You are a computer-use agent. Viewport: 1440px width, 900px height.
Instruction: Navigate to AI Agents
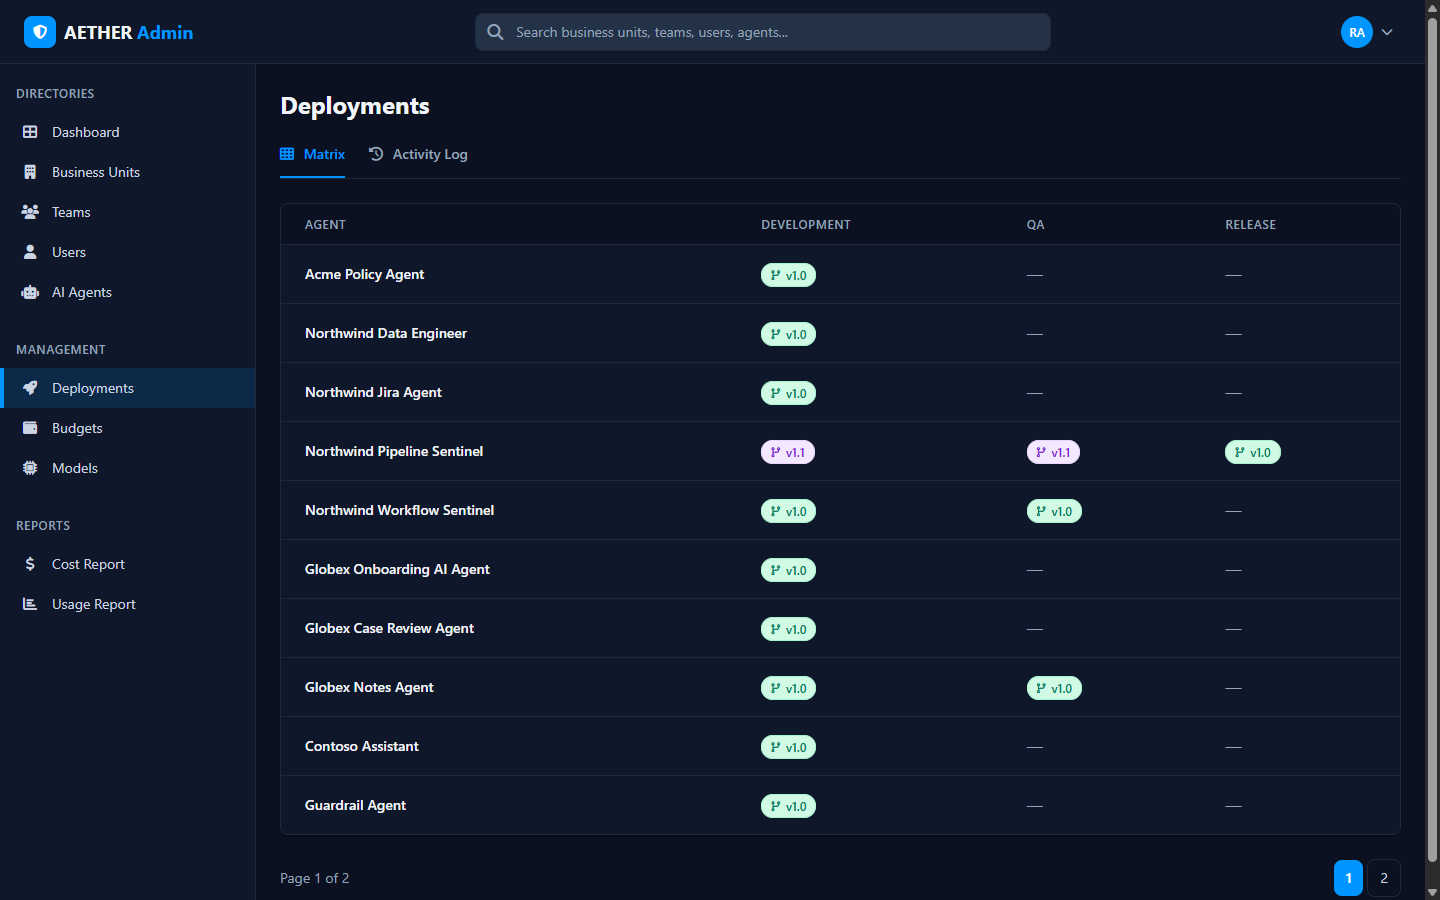click(128, 292)
